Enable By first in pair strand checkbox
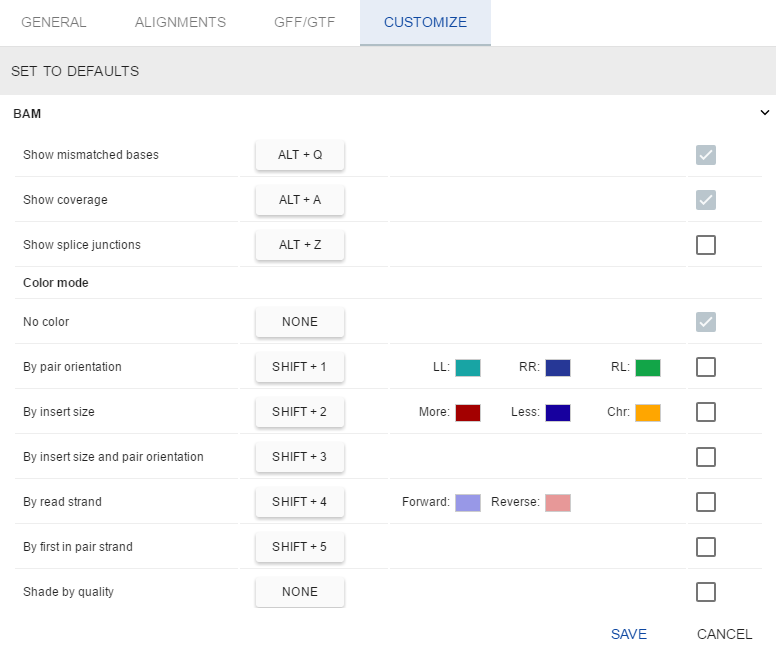Image resolution: width=776 pixels, height=649 pixels. tap(706, 547)
